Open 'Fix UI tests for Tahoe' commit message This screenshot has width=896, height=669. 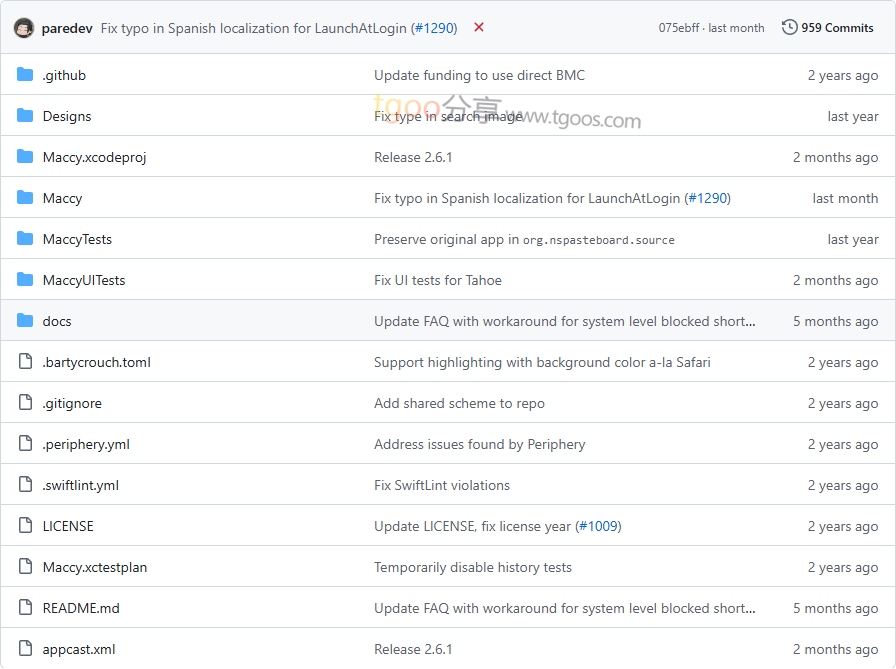(438, 280)
